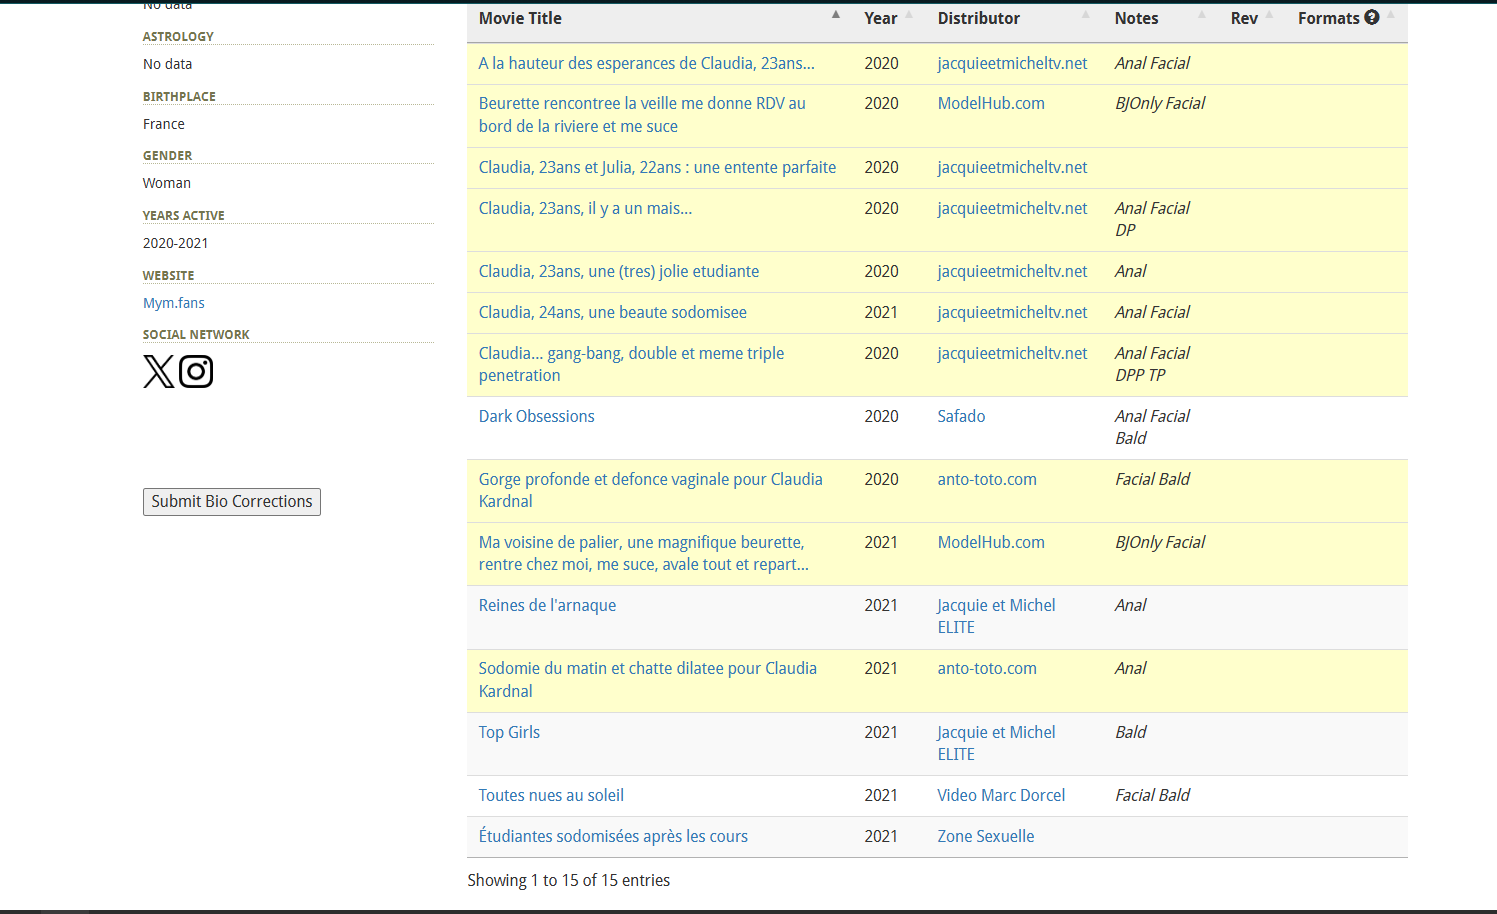Screen dimensions: 1497x914
Task: Sort table by the Distributor column
Action: tap(1014, 18)
